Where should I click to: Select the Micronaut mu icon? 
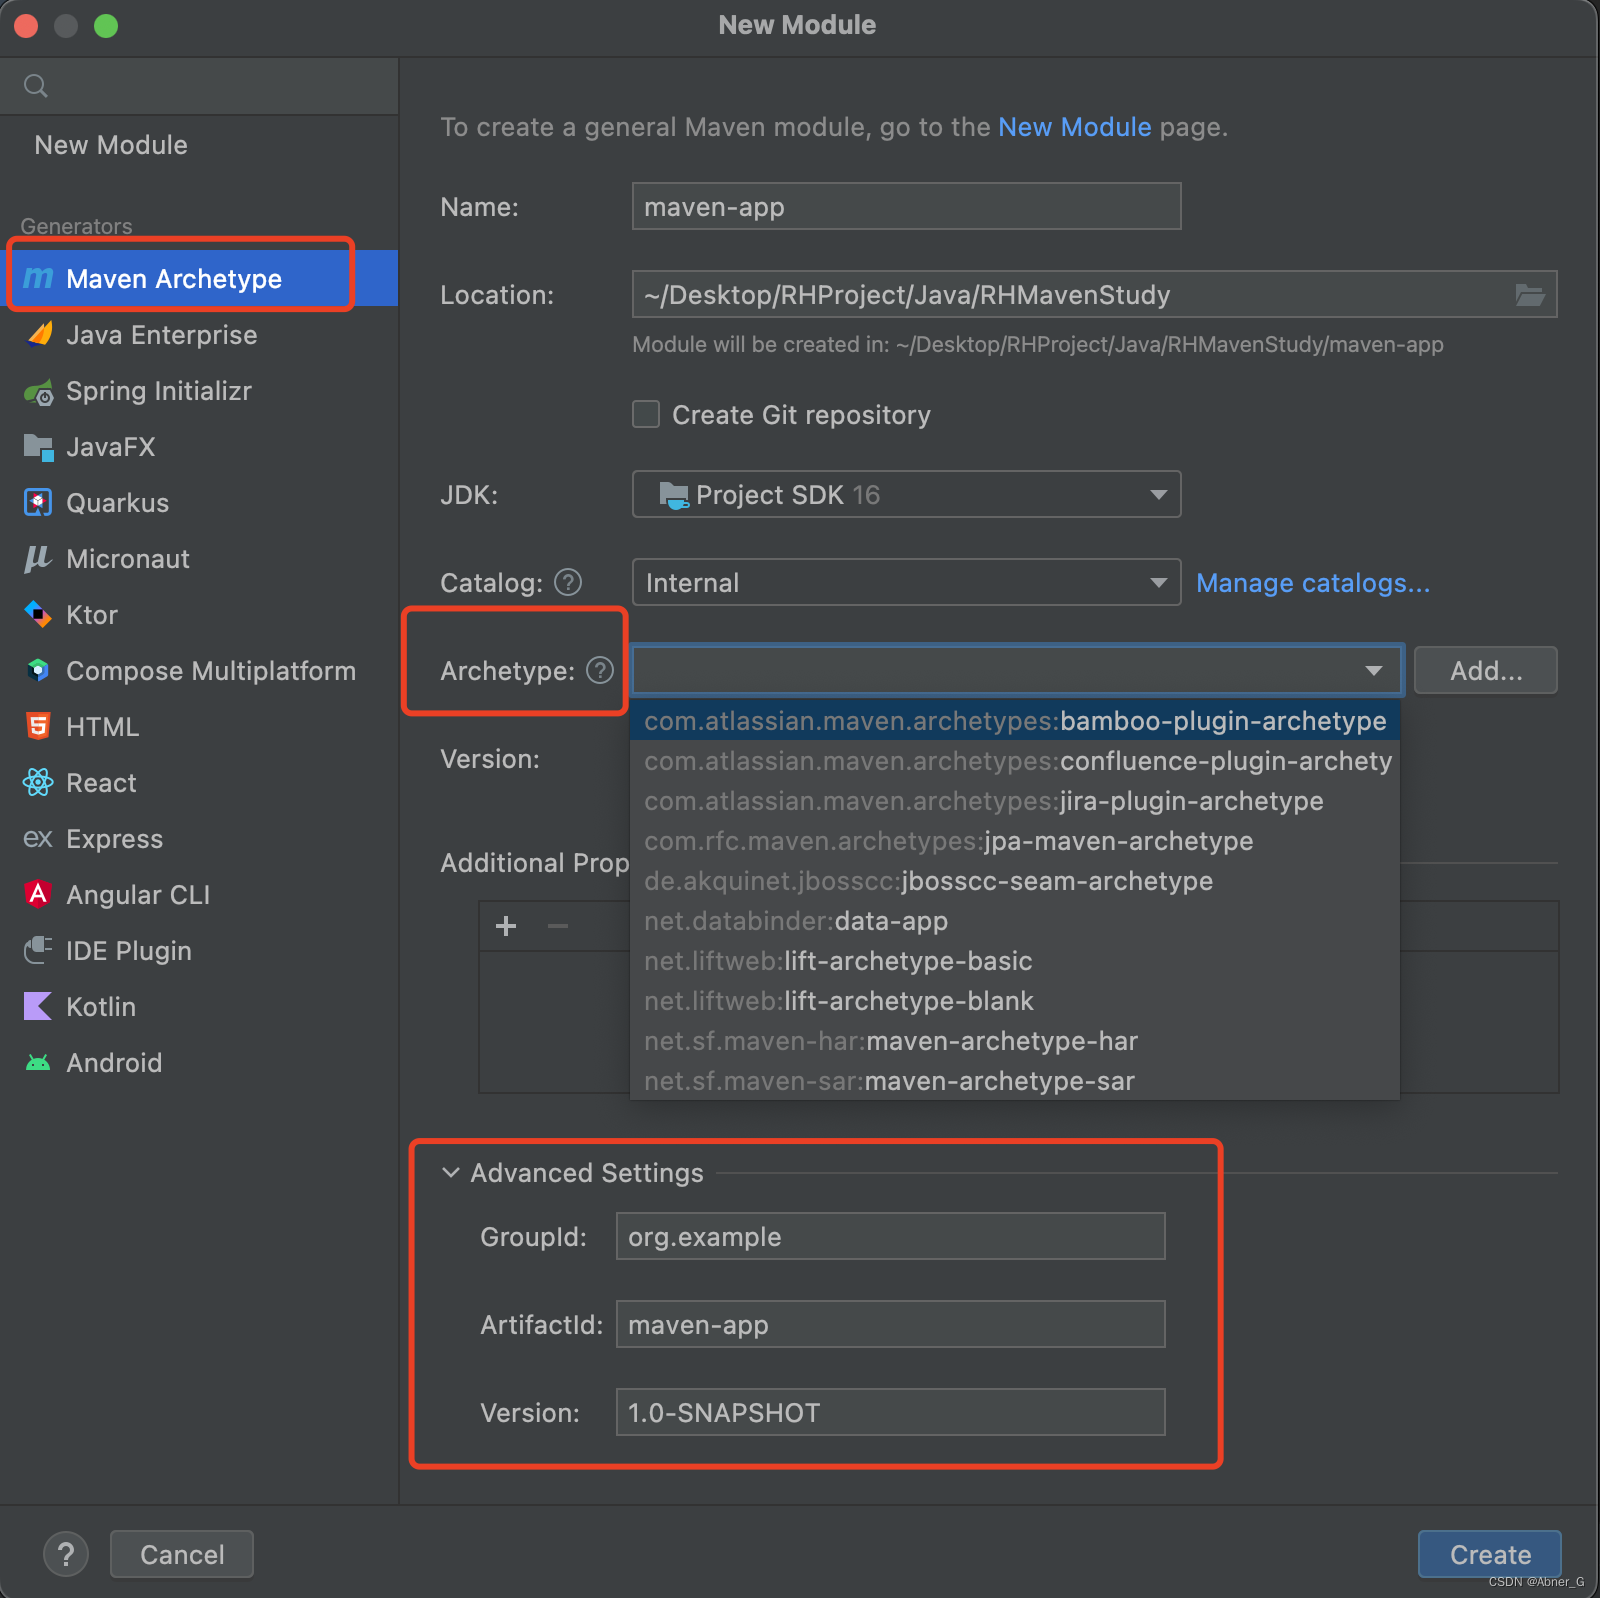[x=38, y=559]
